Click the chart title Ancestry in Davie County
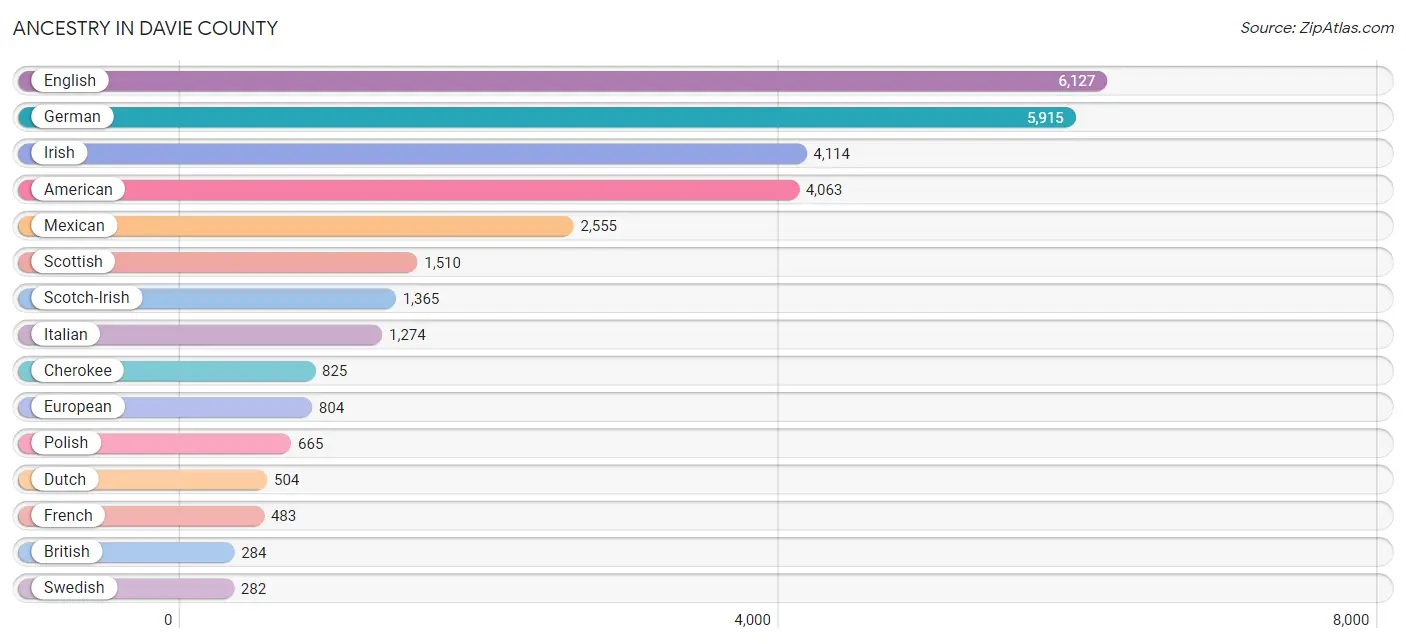 [x=145, y=28]
